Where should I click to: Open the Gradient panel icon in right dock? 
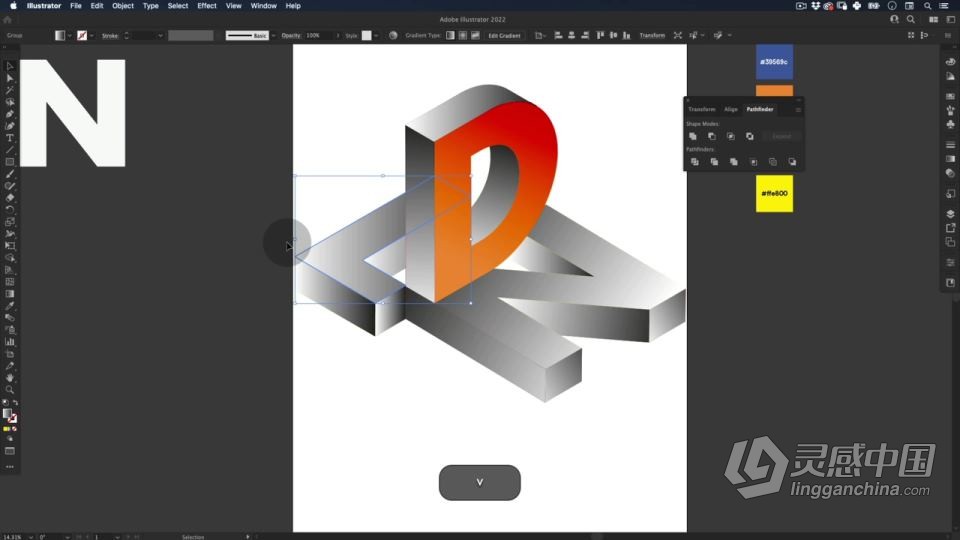click(x=950, y=159)
